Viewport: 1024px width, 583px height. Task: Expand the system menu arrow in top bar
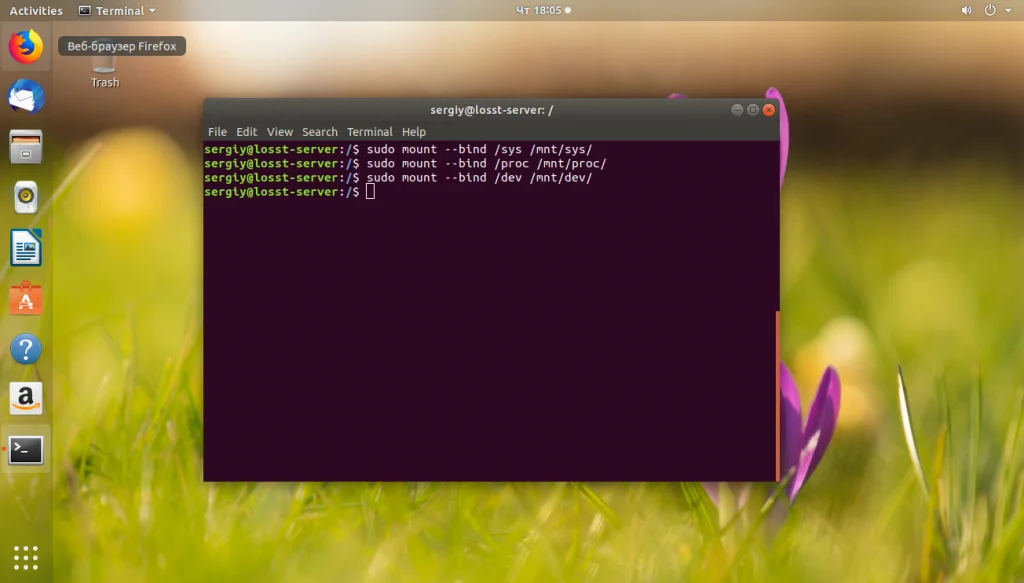pos(1008,10)
